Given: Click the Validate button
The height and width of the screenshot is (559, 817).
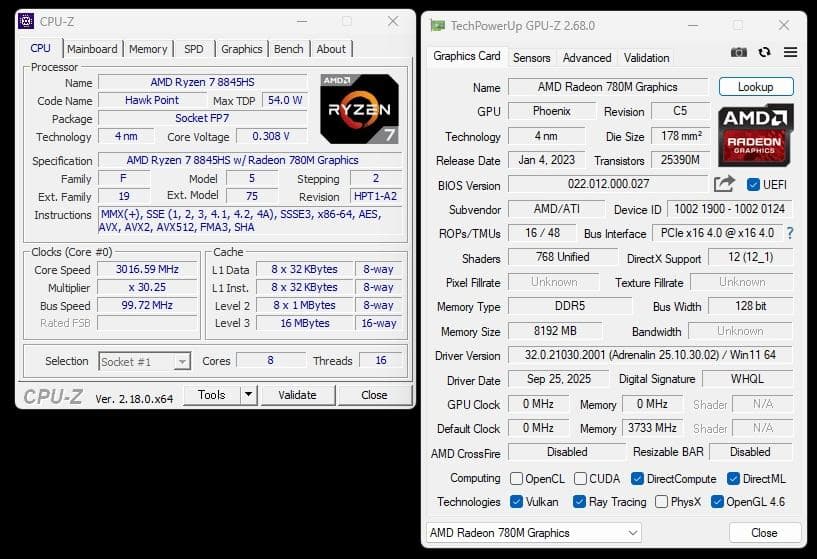Looking at the screenshot, I should (x=298, y=395).
